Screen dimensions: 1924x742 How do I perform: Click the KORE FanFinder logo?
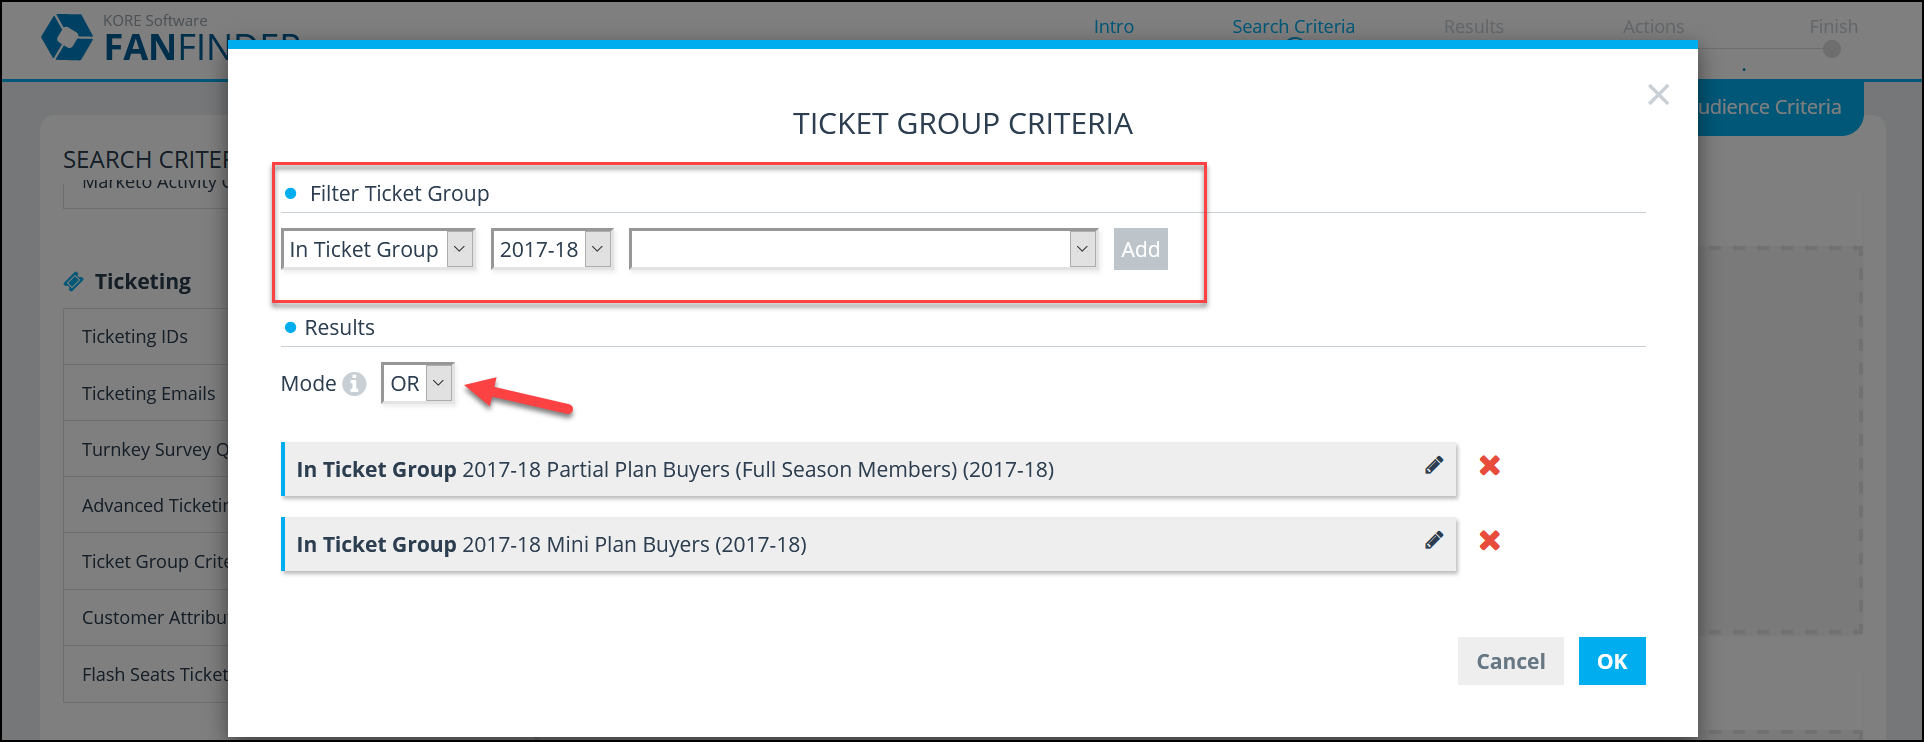tap(67, 38)
